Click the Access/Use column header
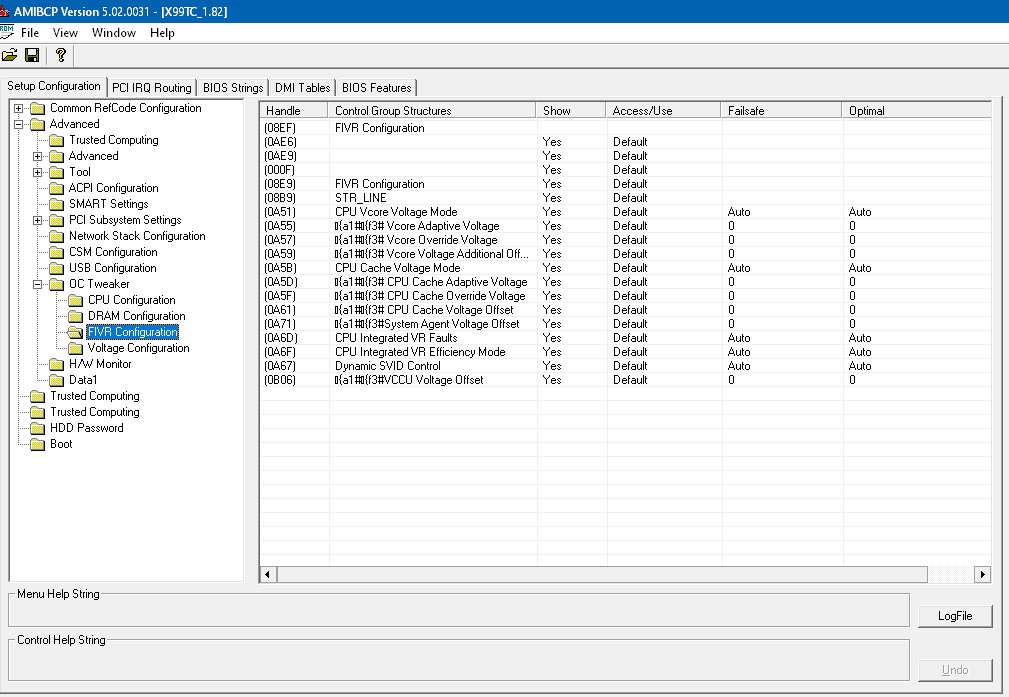Viewport: 1009px width, 697px height. pos(663,111)
